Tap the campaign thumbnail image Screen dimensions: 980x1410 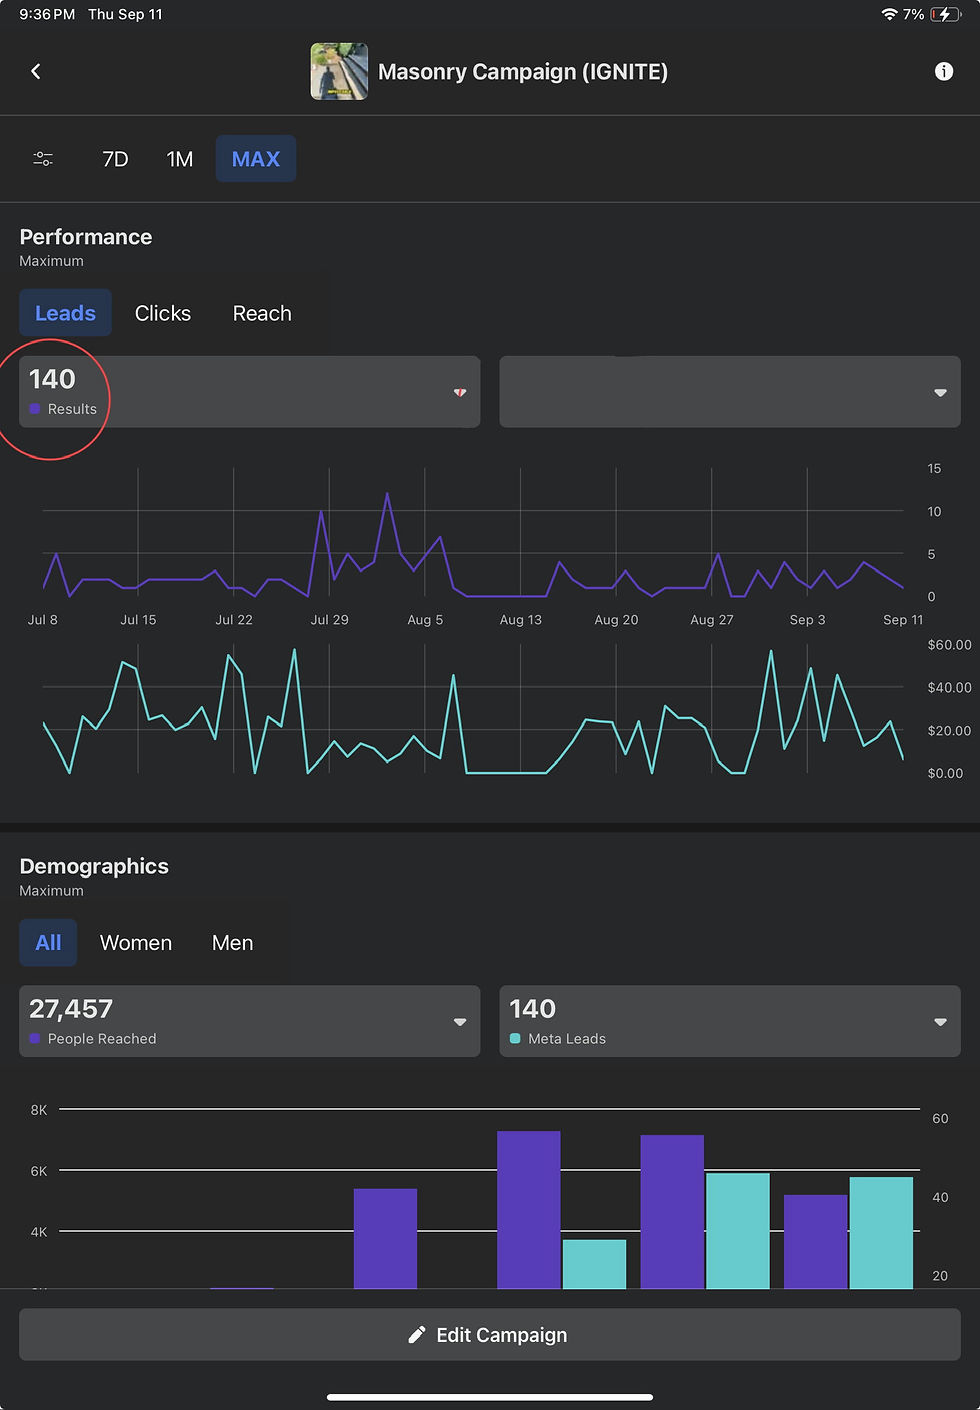(x=339, y=71)
